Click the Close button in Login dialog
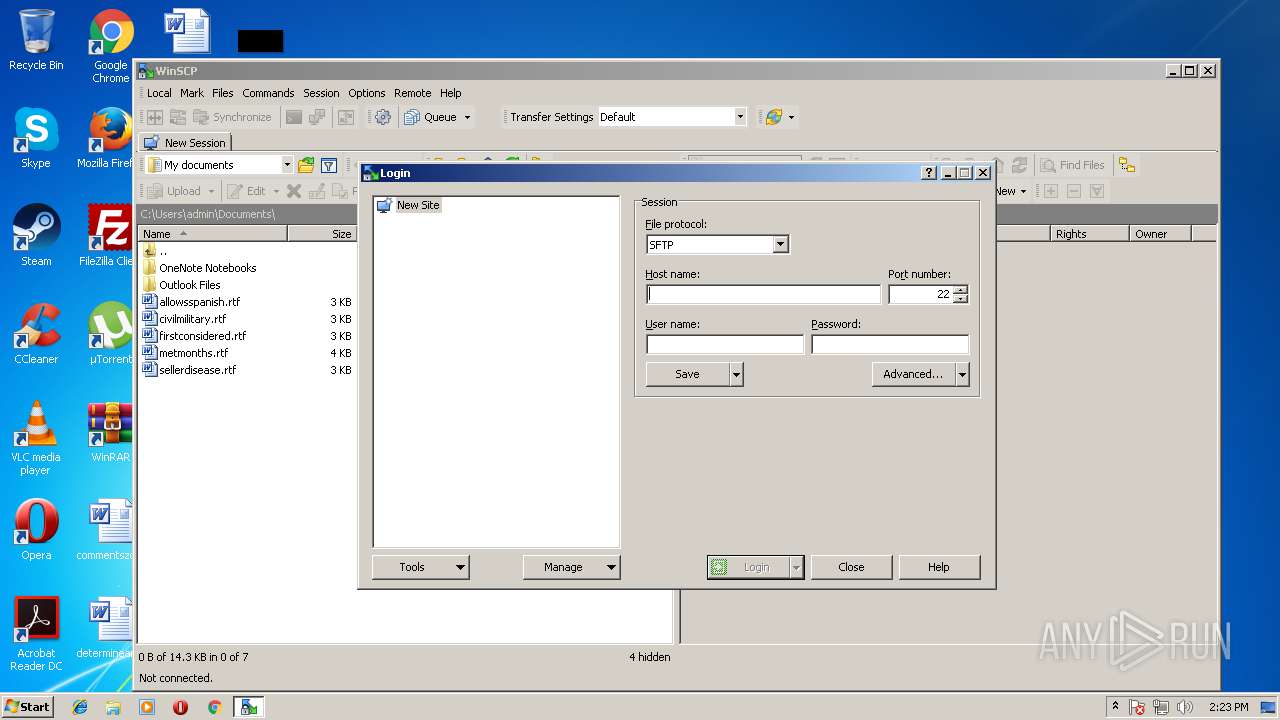Screen dimensions: 1280x720 click(851, 567)
